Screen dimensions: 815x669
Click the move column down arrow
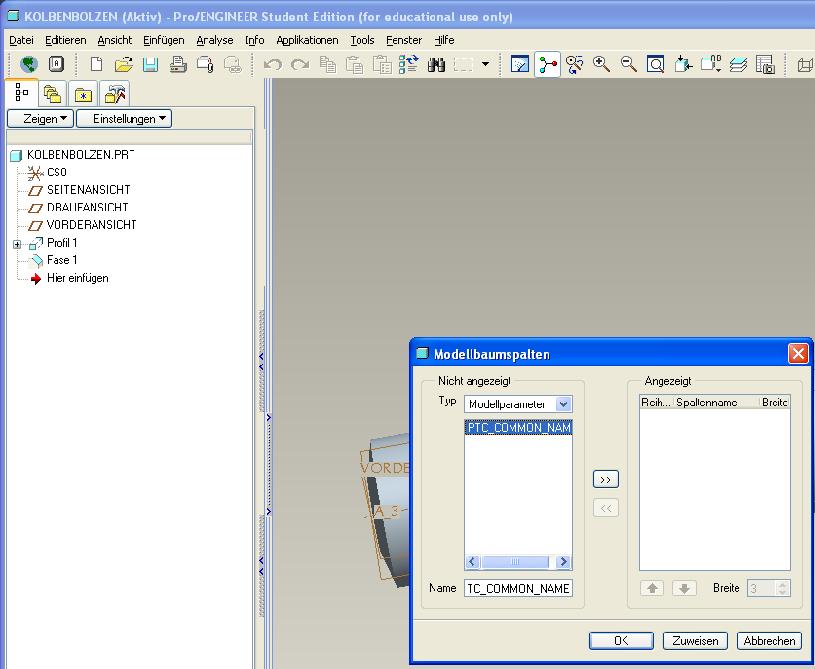tap(684, 588)
